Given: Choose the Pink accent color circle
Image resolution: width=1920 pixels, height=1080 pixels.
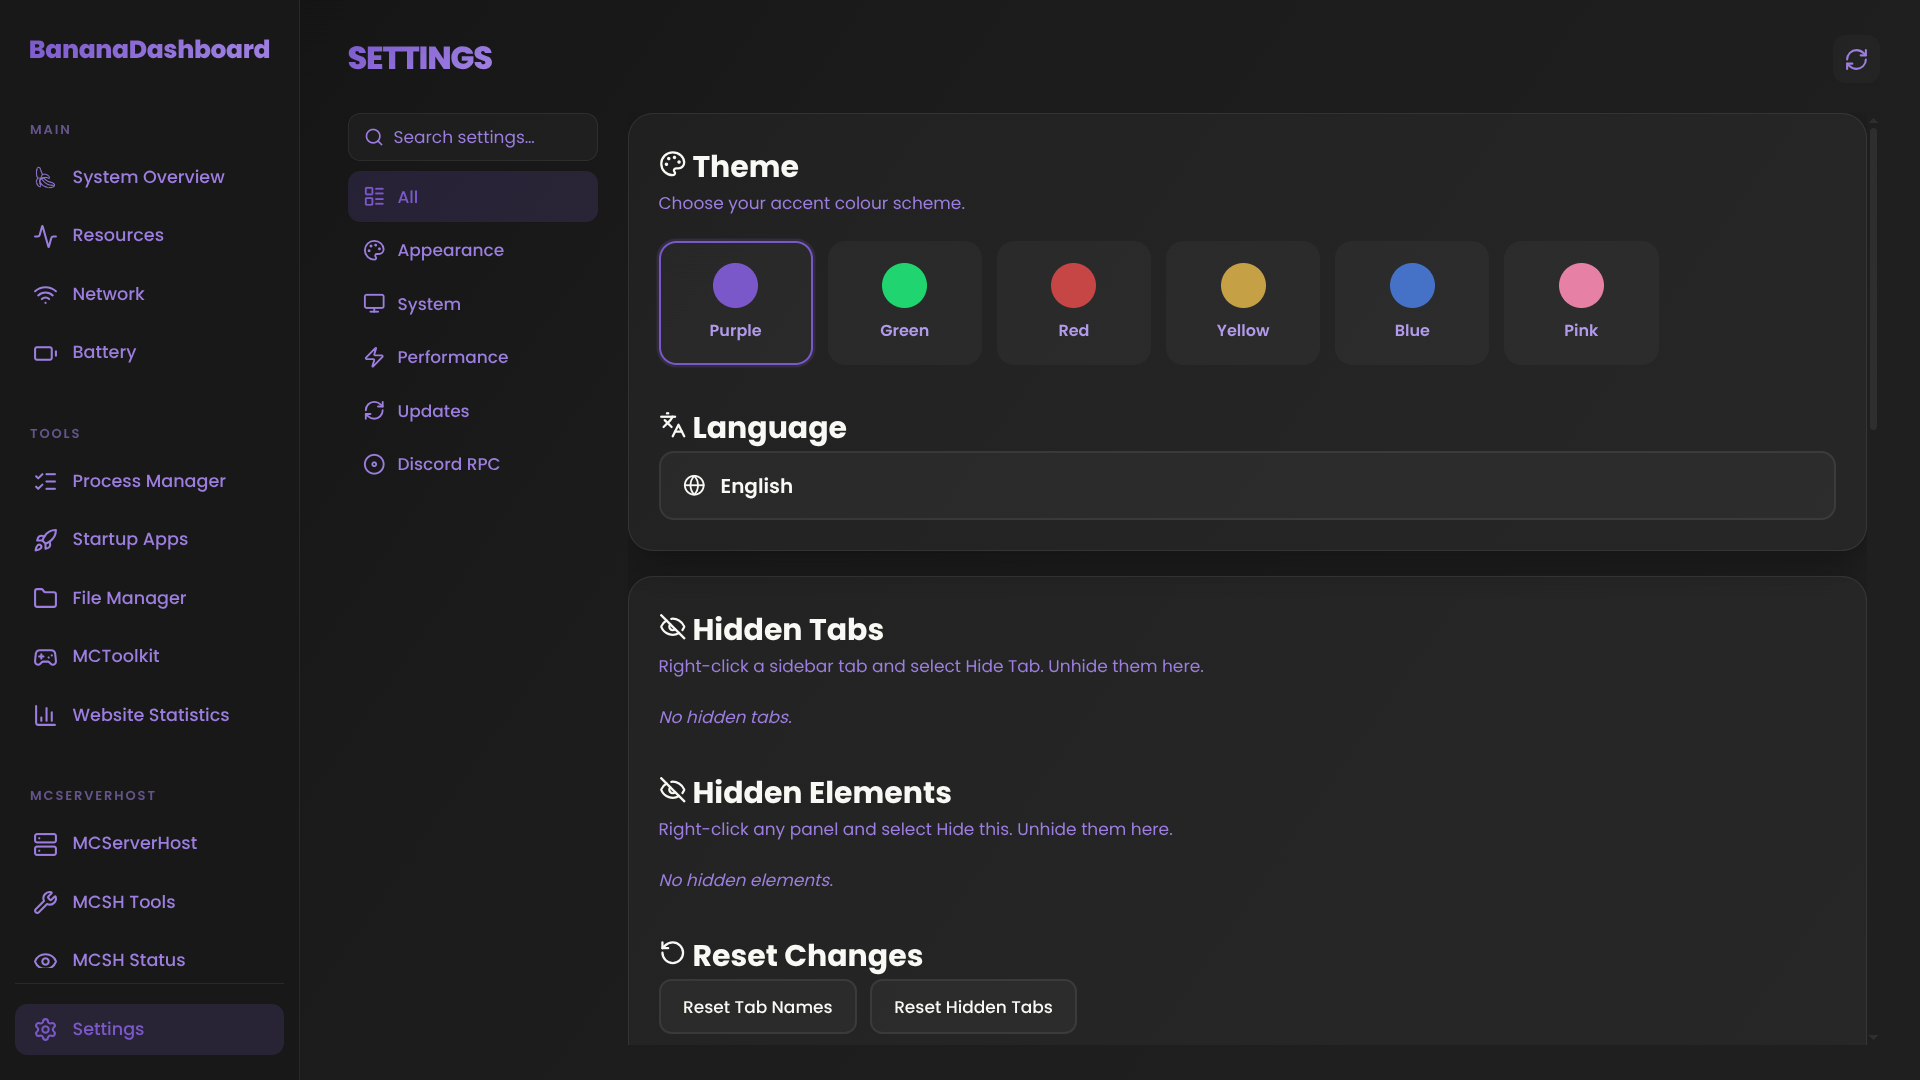Looking at the screenshot, I should point(1581,286).
